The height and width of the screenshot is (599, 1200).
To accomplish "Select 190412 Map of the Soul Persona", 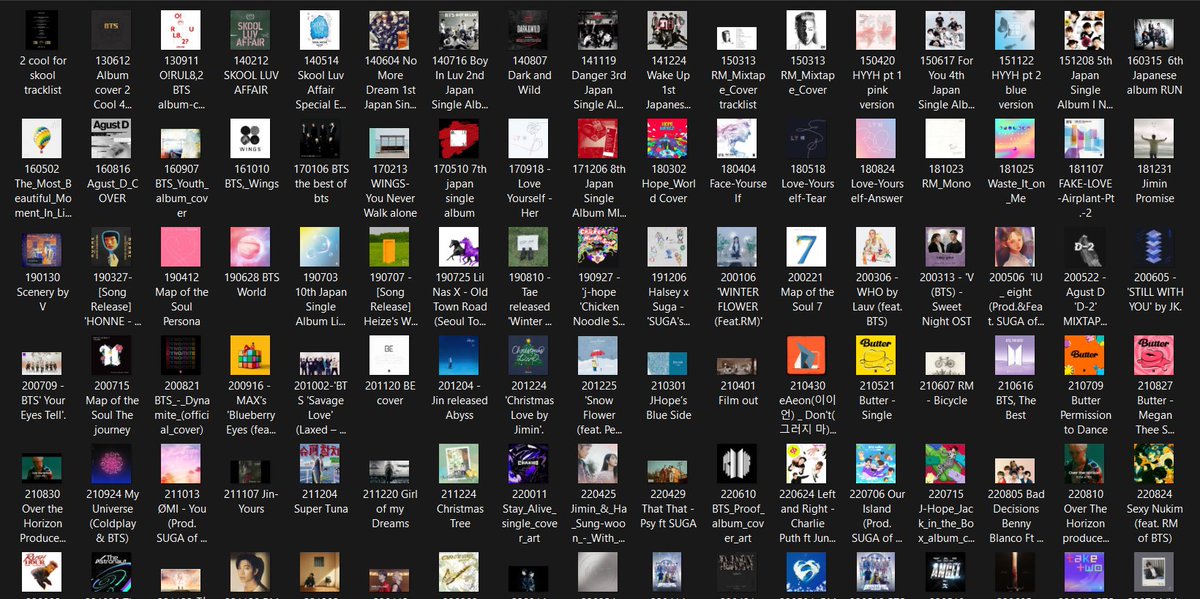I will click(181, 247).
